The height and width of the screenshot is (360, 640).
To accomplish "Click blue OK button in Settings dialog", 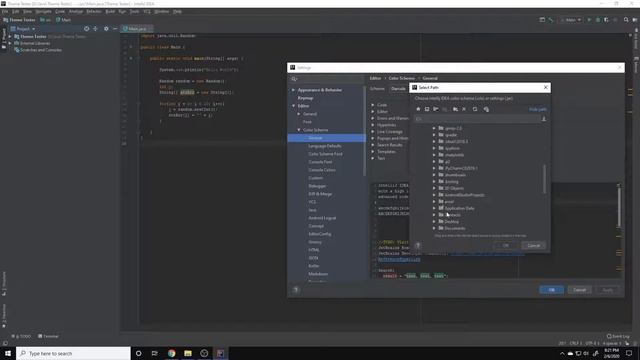I will coord(551,290).
